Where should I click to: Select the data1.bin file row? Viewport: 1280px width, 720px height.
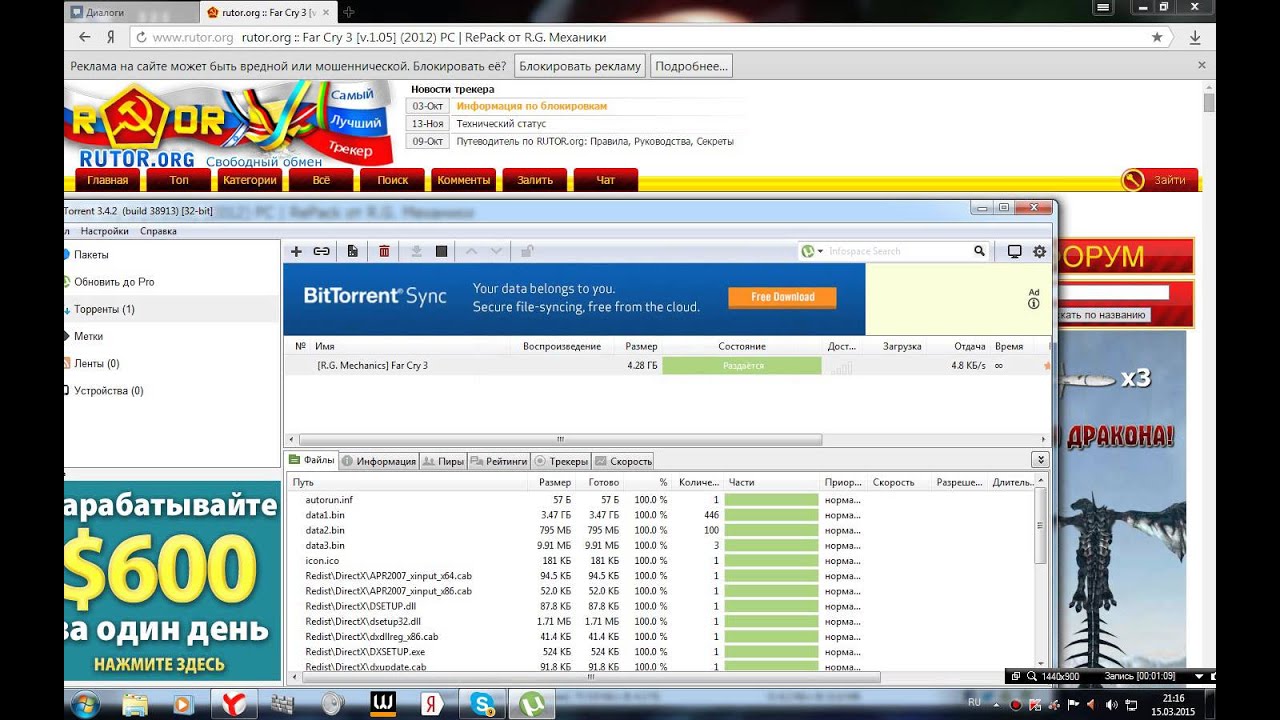tap(660, 515)
